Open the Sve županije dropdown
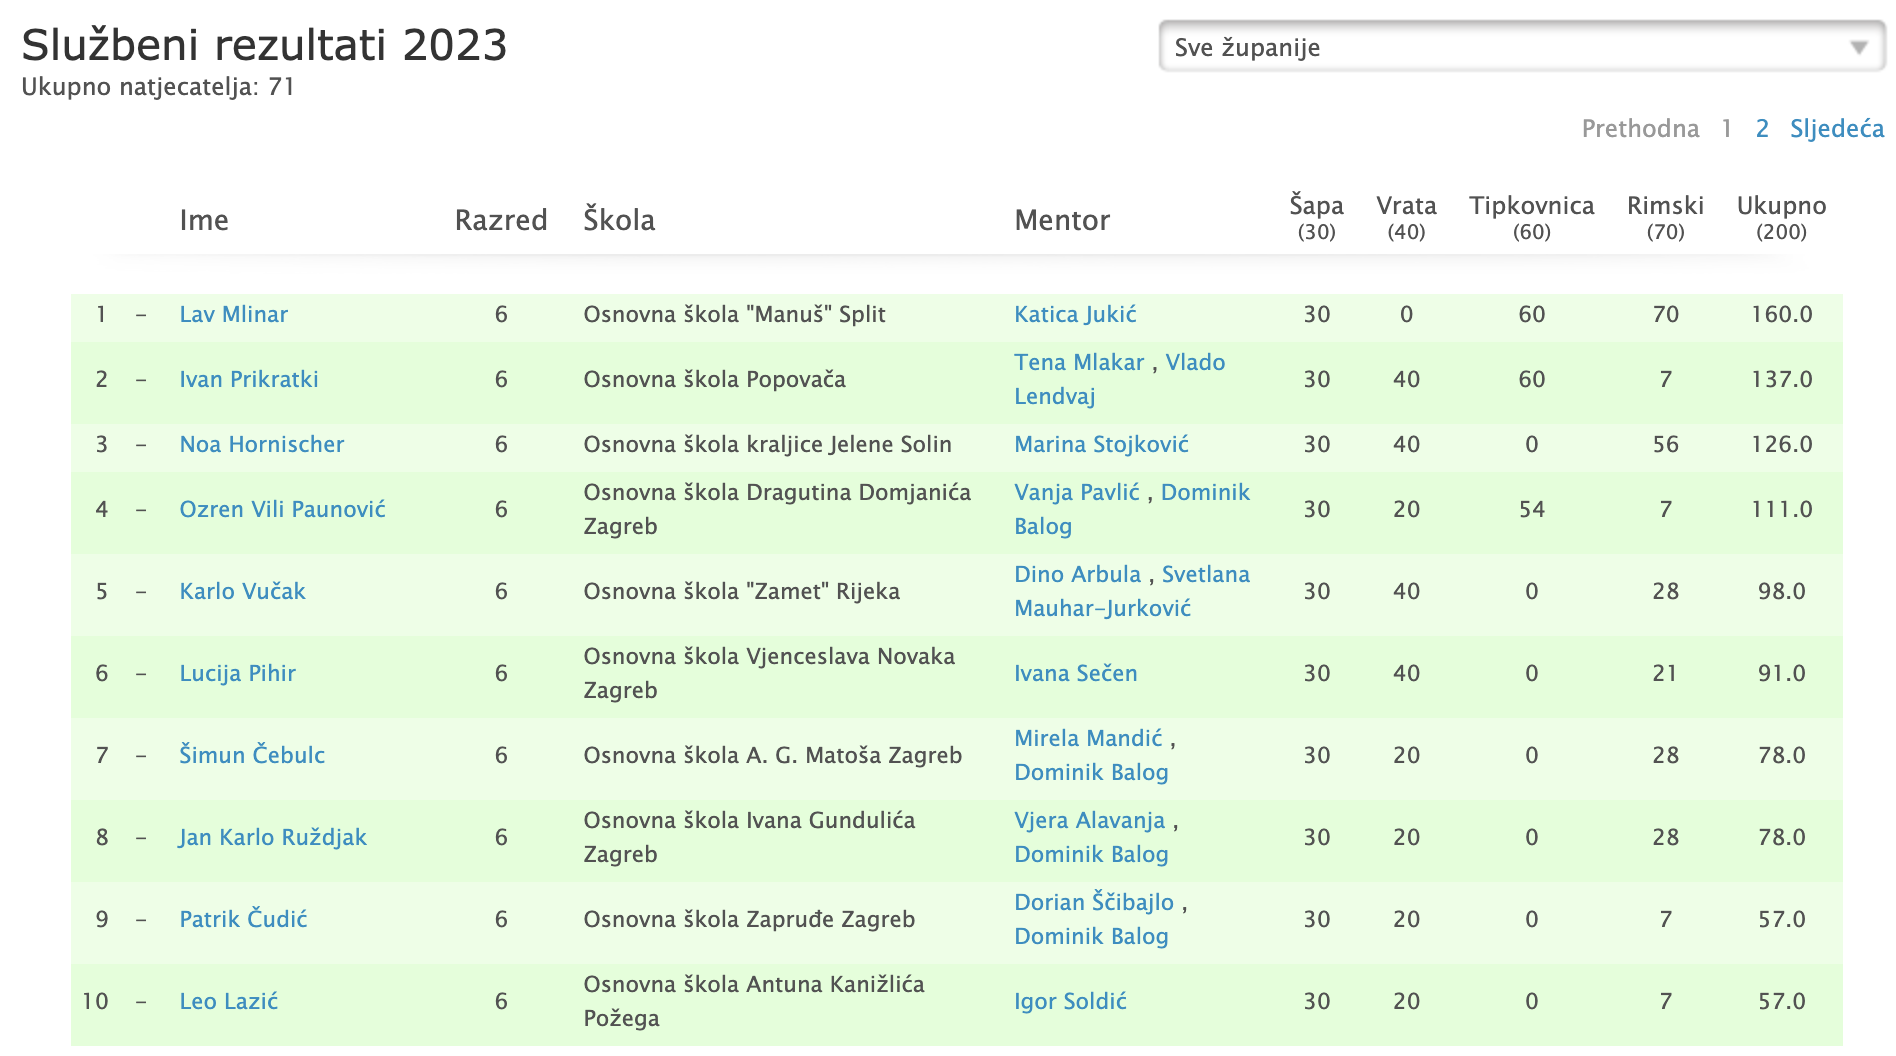Image resolution: width=1896 pixels, height=1056 pixels. (1521, 47)
